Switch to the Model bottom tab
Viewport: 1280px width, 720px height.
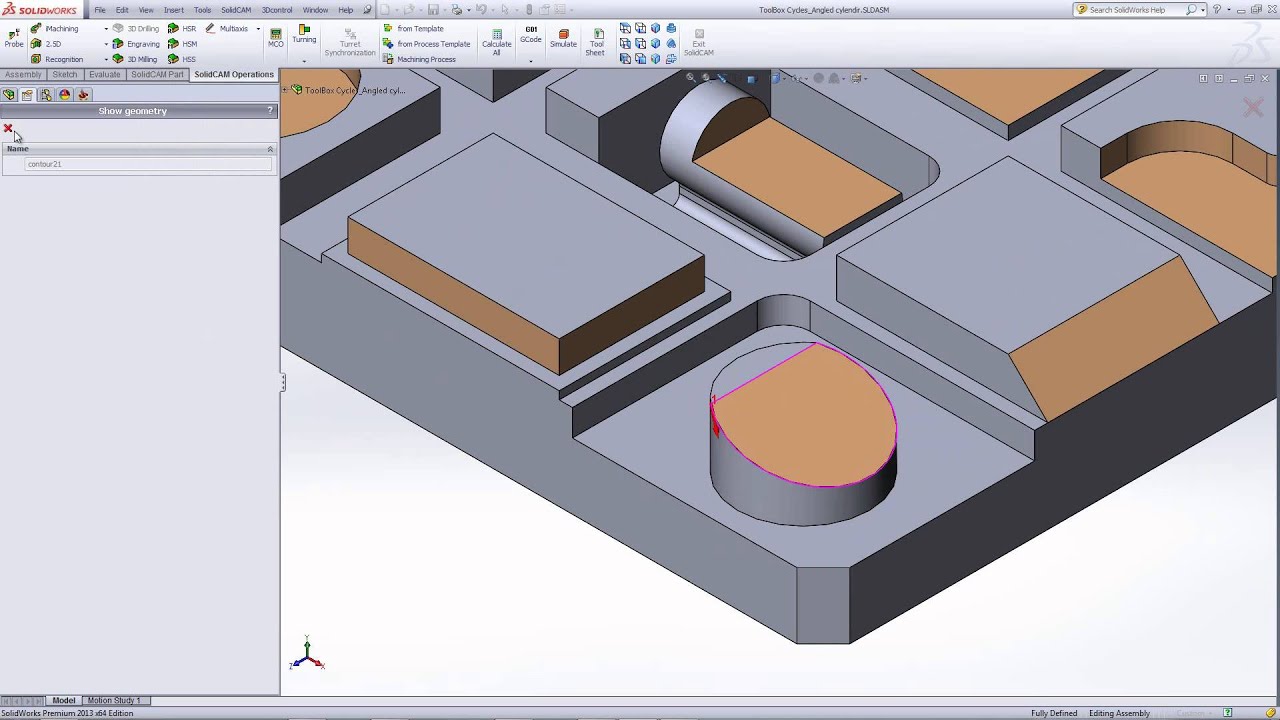click(64, 700)
